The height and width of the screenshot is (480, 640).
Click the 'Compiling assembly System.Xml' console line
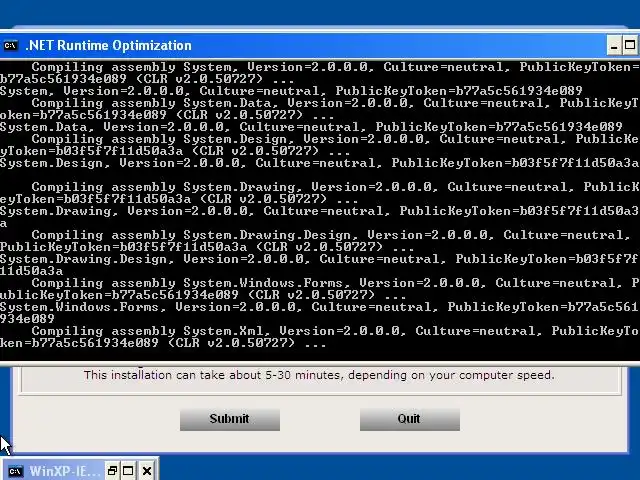(x=335, y=331)
